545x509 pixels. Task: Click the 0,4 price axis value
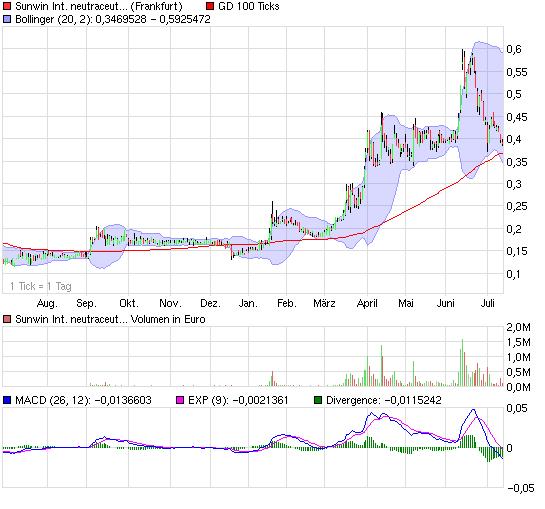[x=514, y=139]
